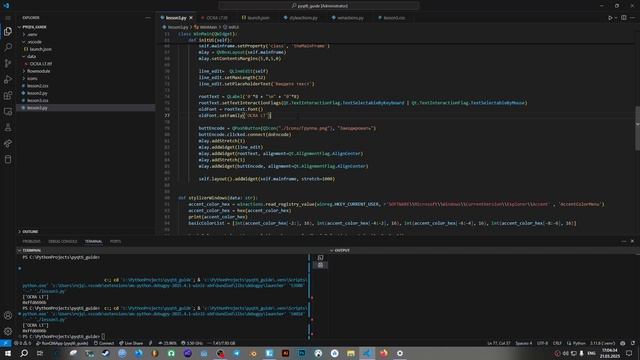Open the database view in activity bar
Screen dimensions: 640x360
(x=8, y=159)
